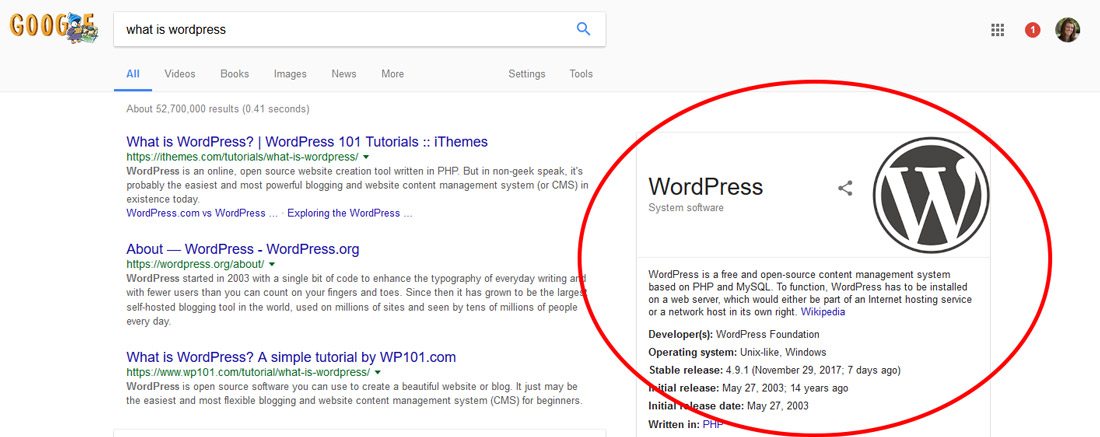Switch to the Images tab
The width and height of the screenshot is (1100, 437).
290,74
